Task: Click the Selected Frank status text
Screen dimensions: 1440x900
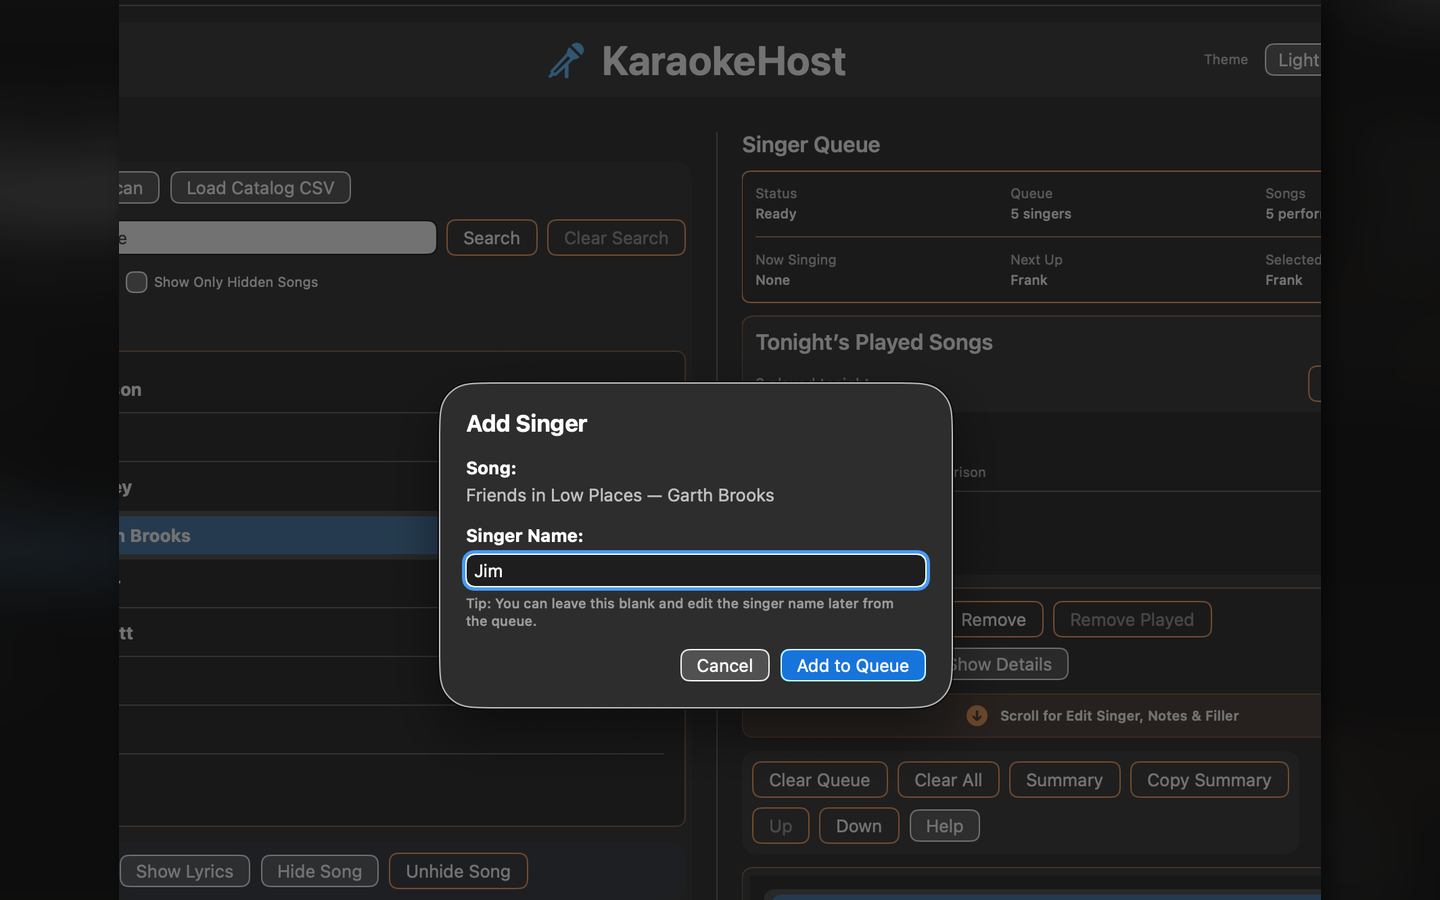Action: pos(1293,270)
